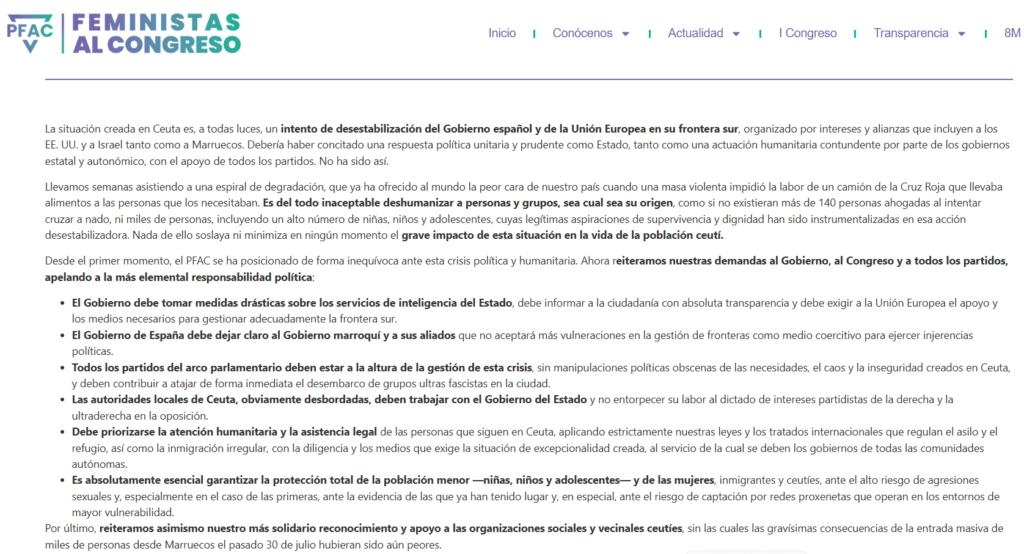Expand the Transparencia dropdown arrow
1024x554 pixels.
point(961,34)
